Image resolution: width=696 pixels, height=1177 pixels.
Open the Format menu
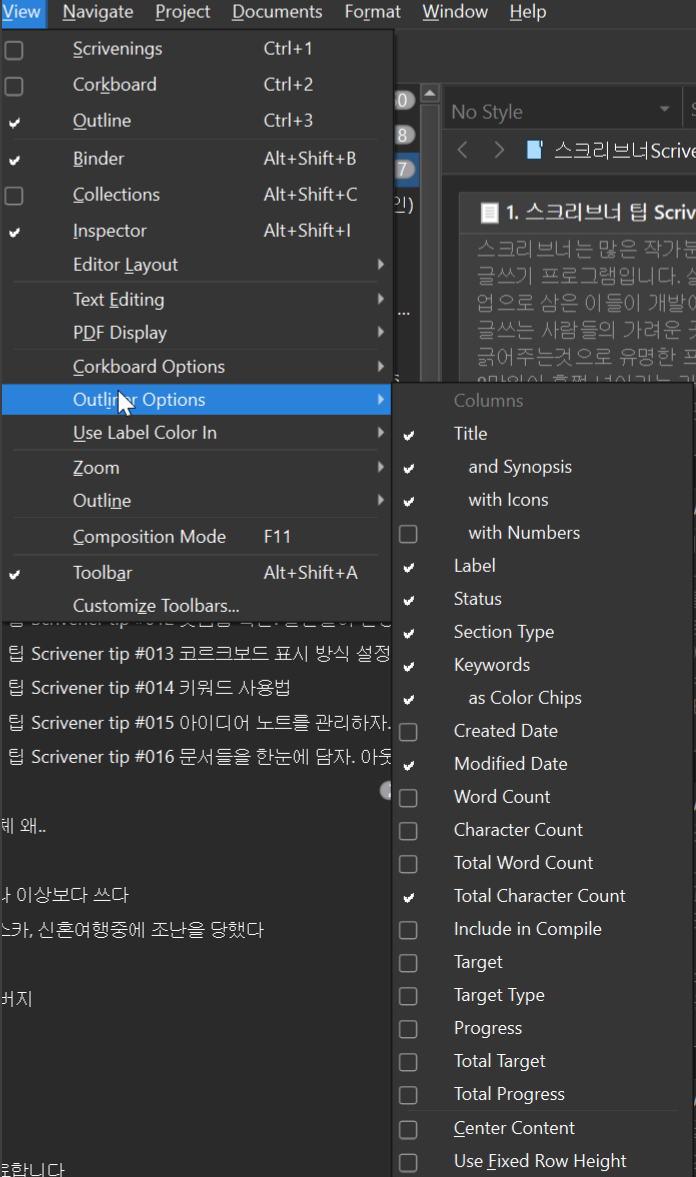(x=372, y=12)
